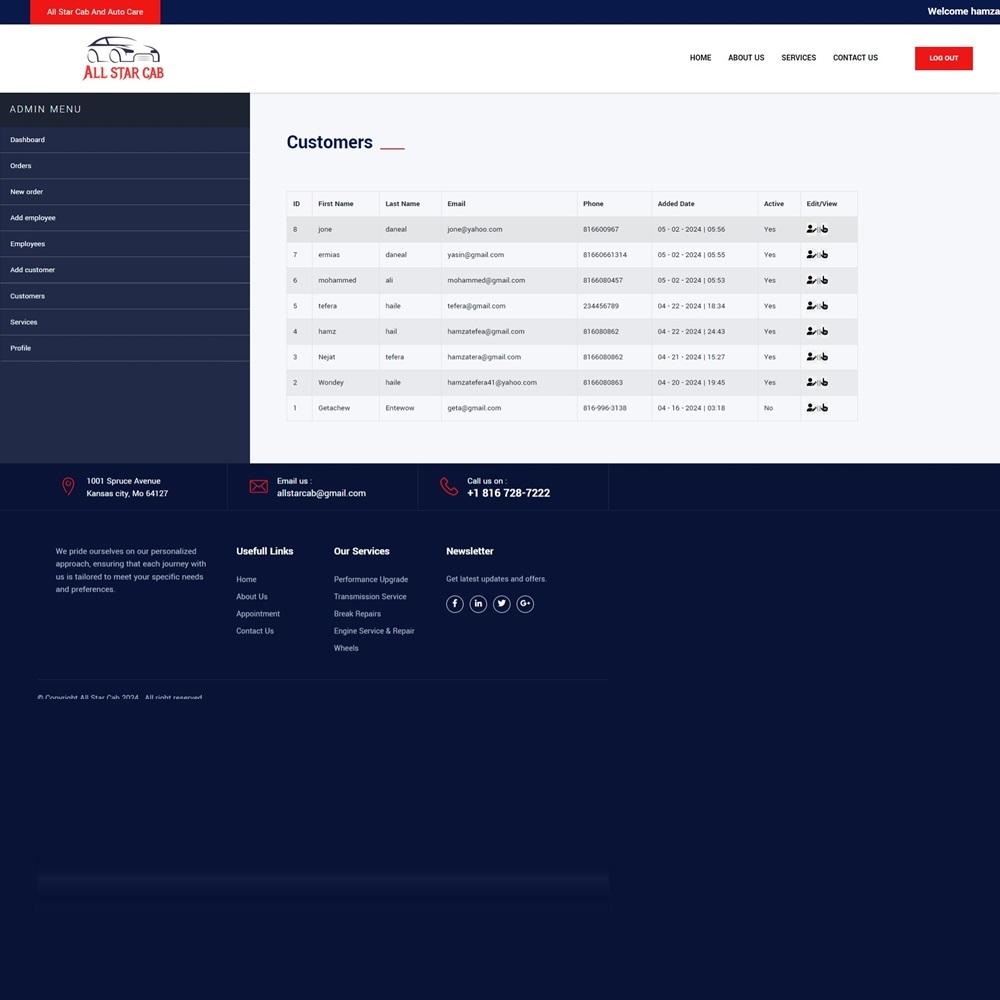
Task: Click the red envelope email icon
Action: tap(258, 486)
